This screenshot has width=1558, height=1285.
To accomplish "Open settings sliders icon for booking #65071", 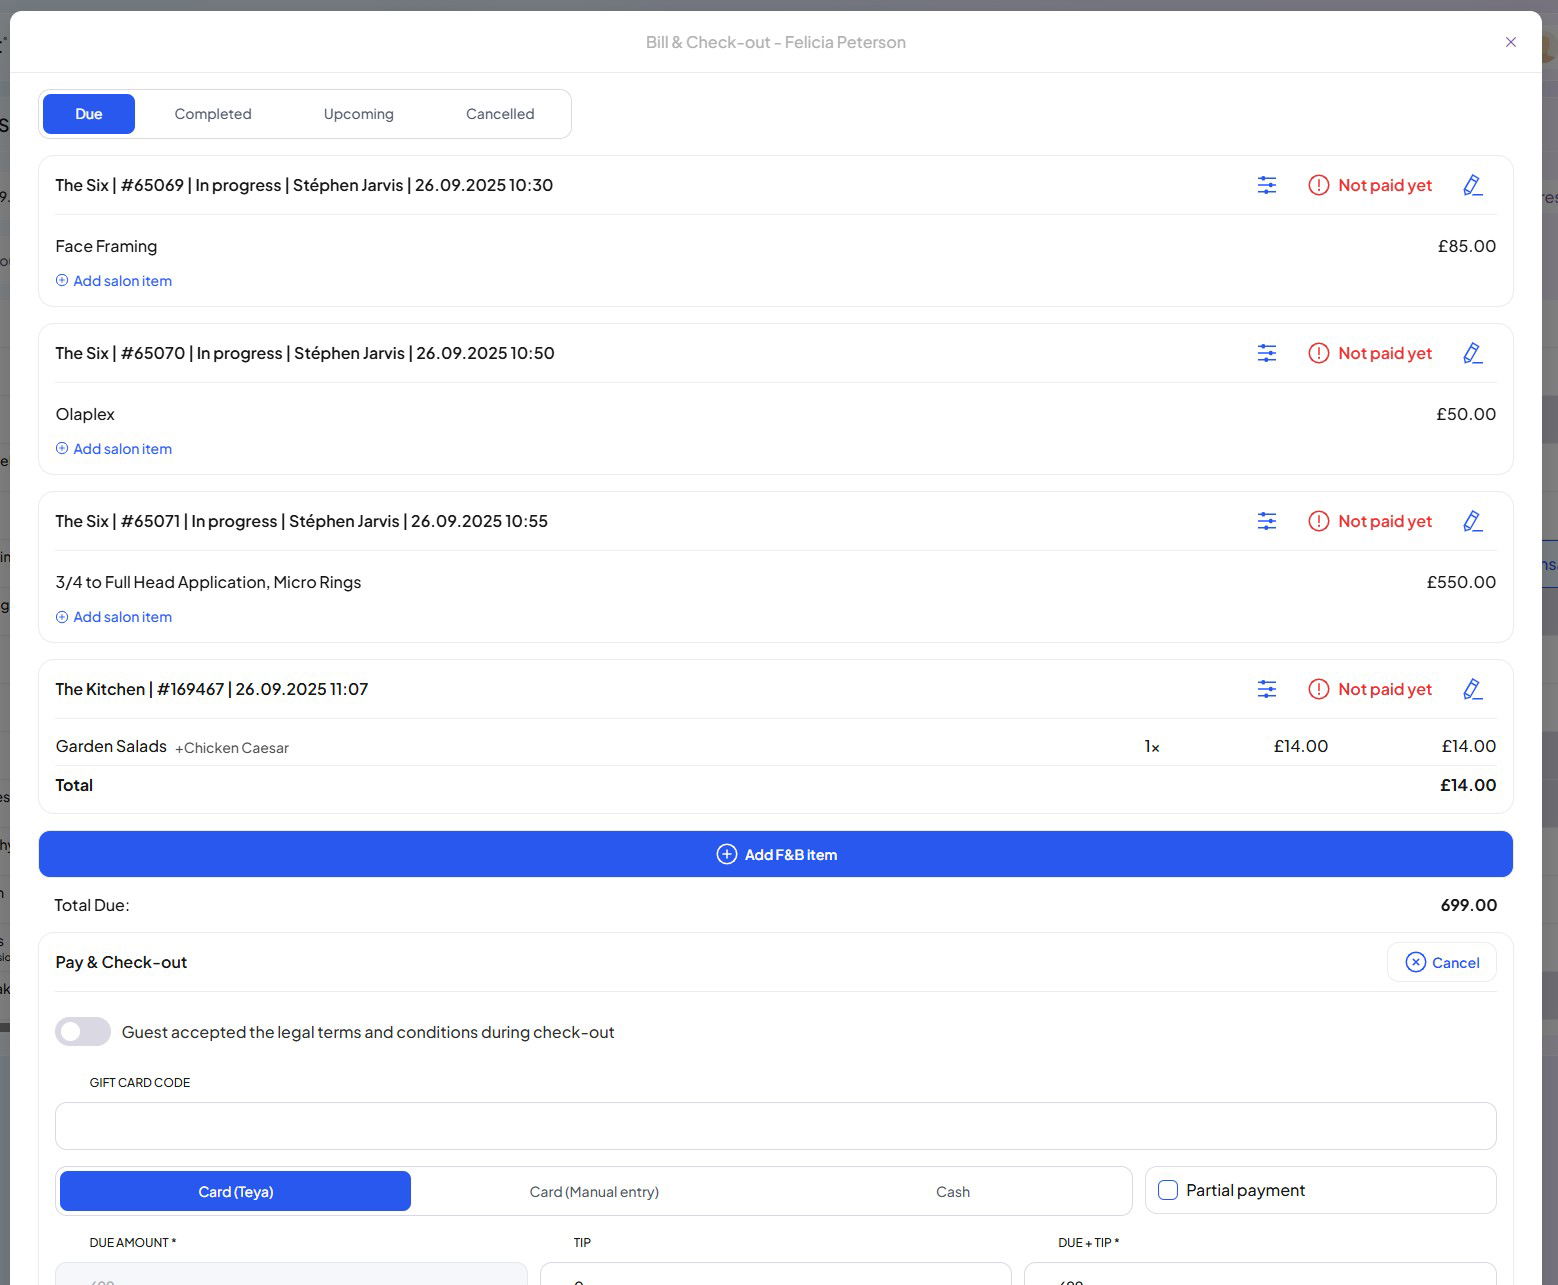I will [1266, 521].
